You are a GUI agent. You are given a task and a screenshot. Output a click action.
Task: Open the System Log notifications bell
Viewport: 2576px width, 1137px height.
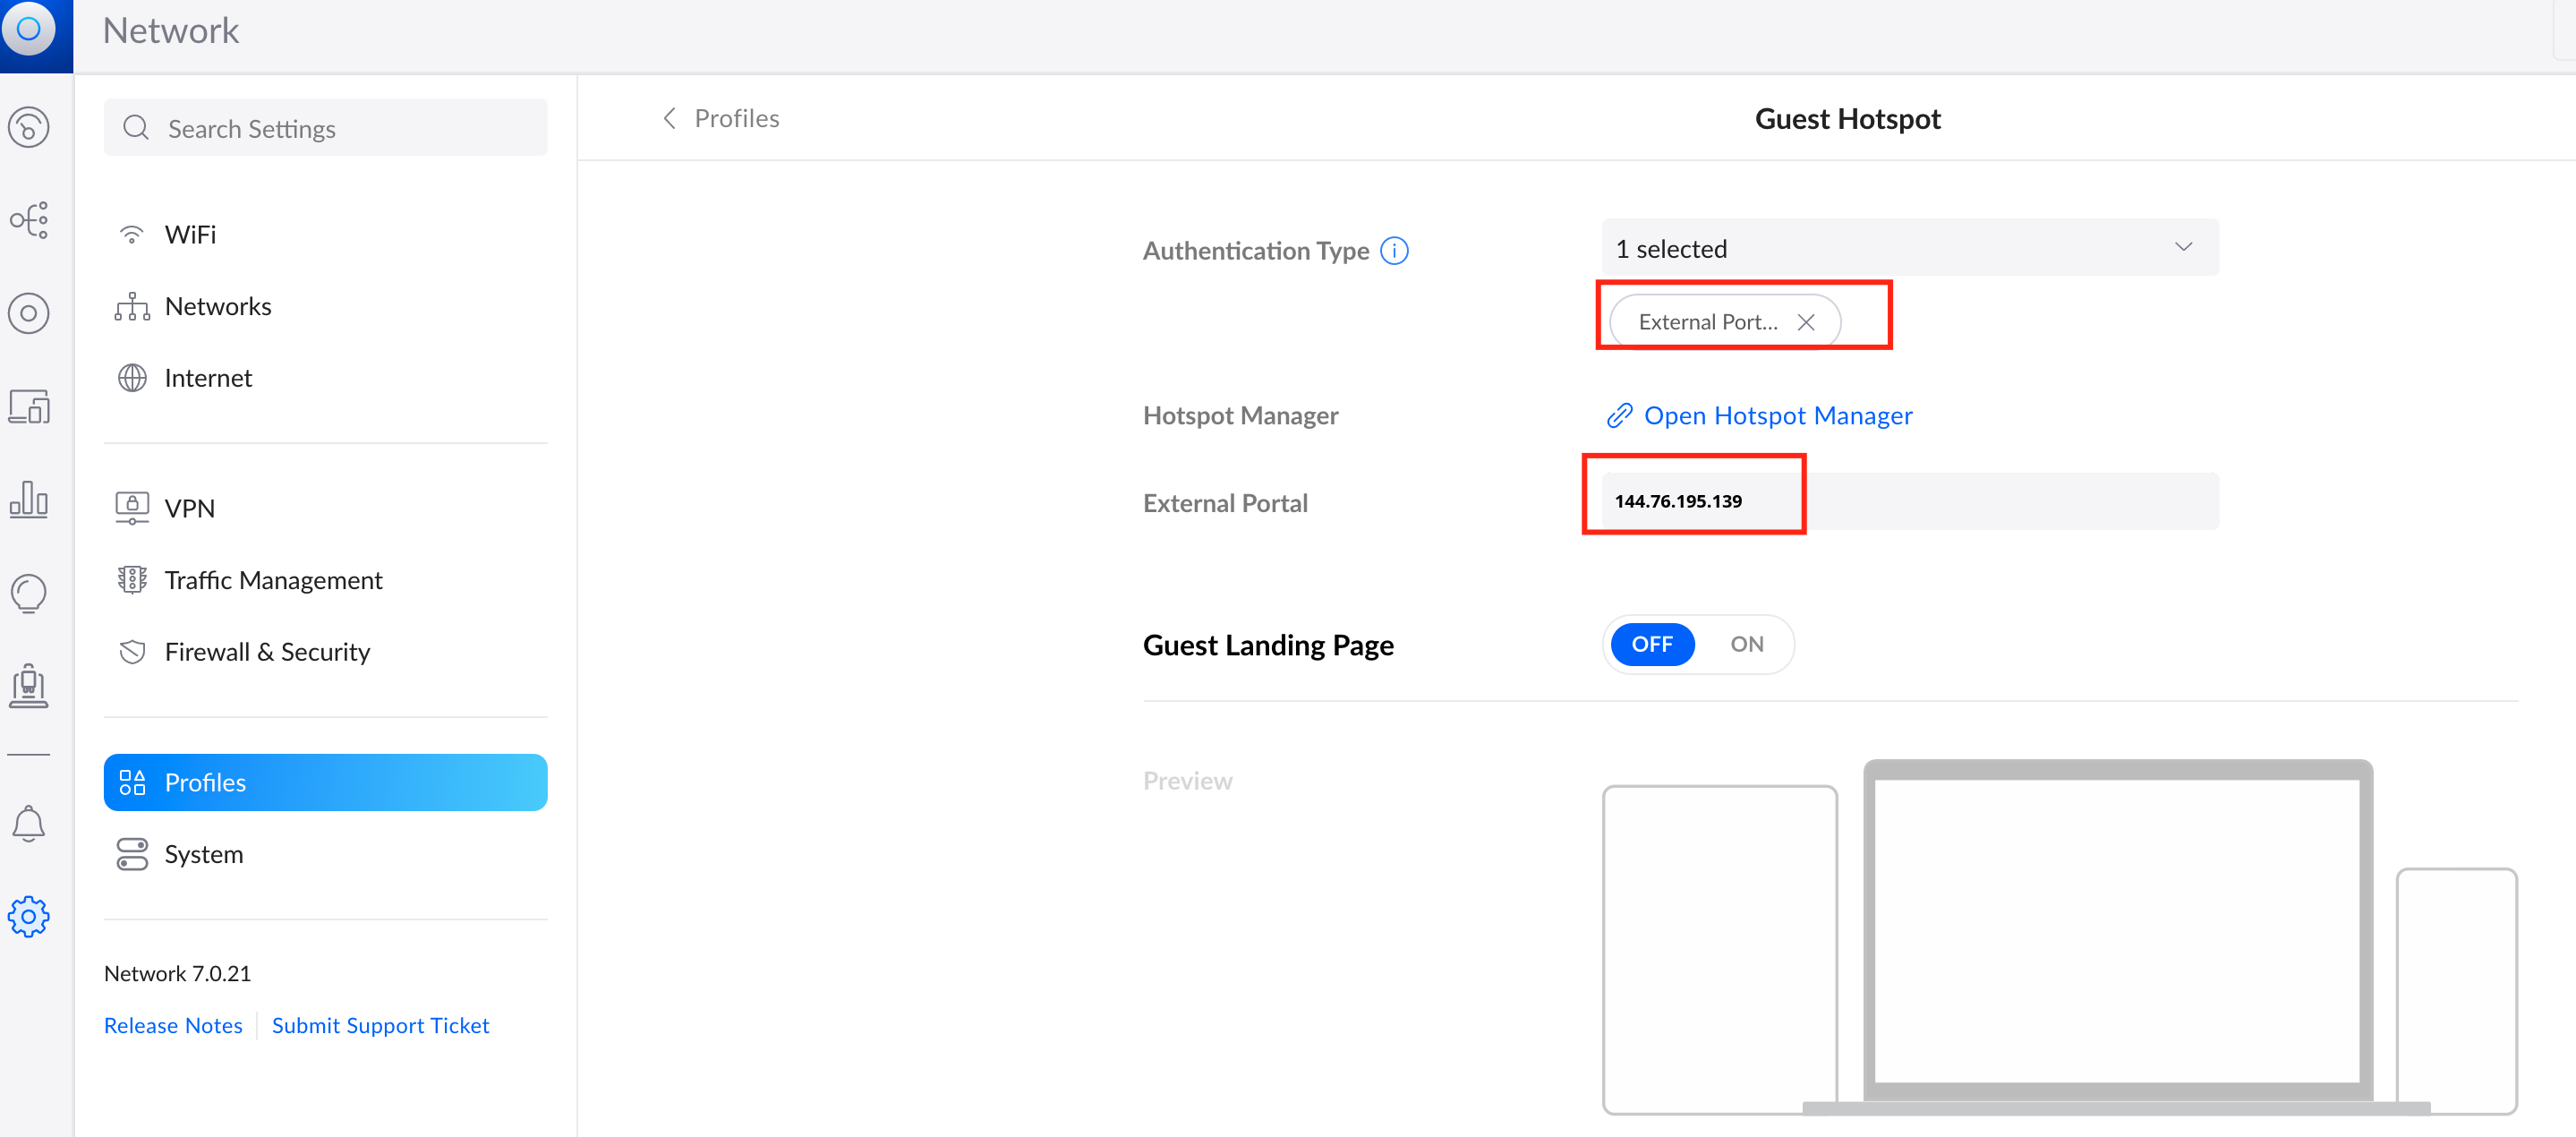pos(28,822)
